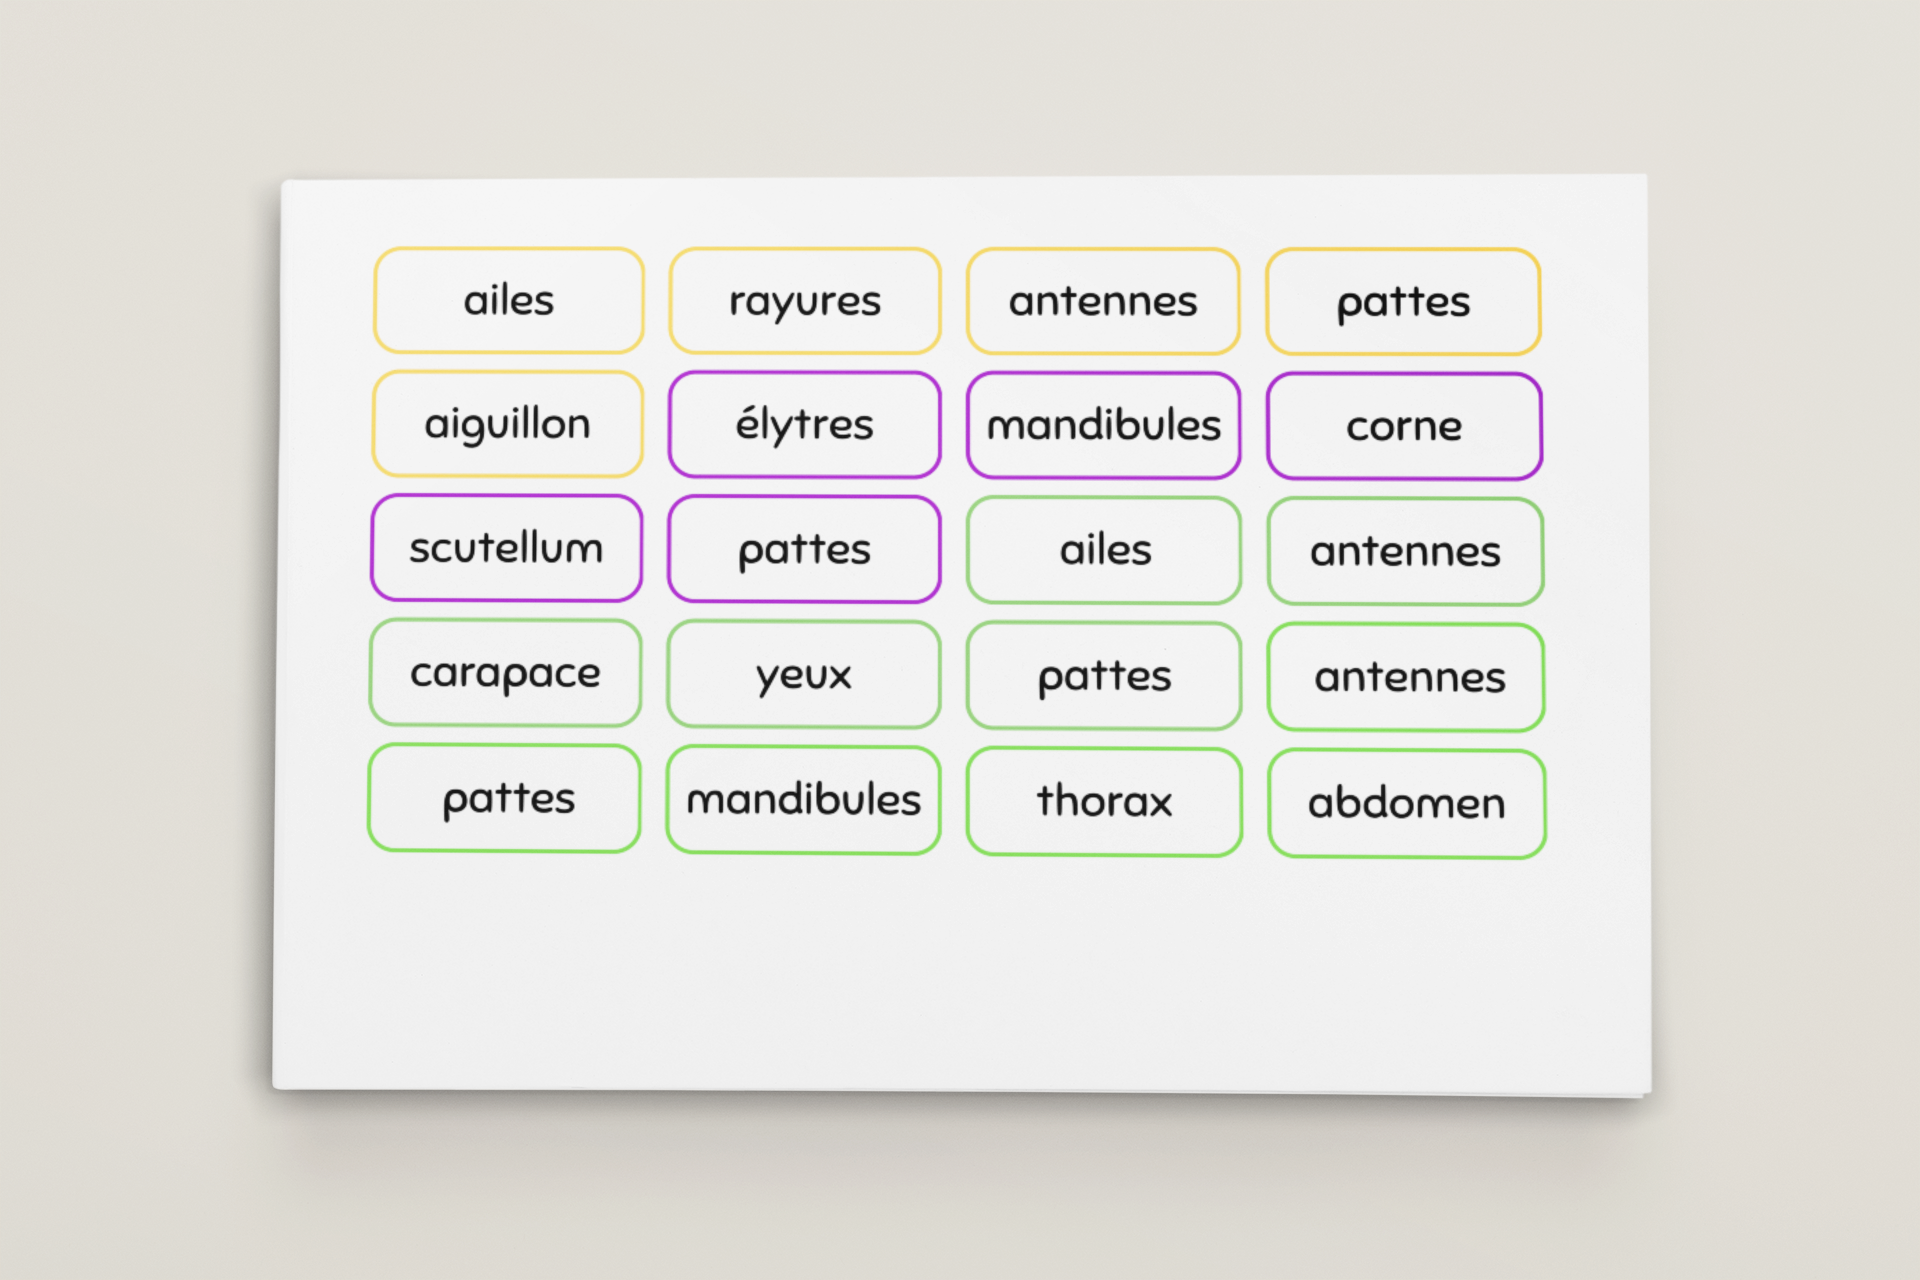1920x1280 pixels.
Task: Click the purple-bordered mandibules label
Action: 1103,426
